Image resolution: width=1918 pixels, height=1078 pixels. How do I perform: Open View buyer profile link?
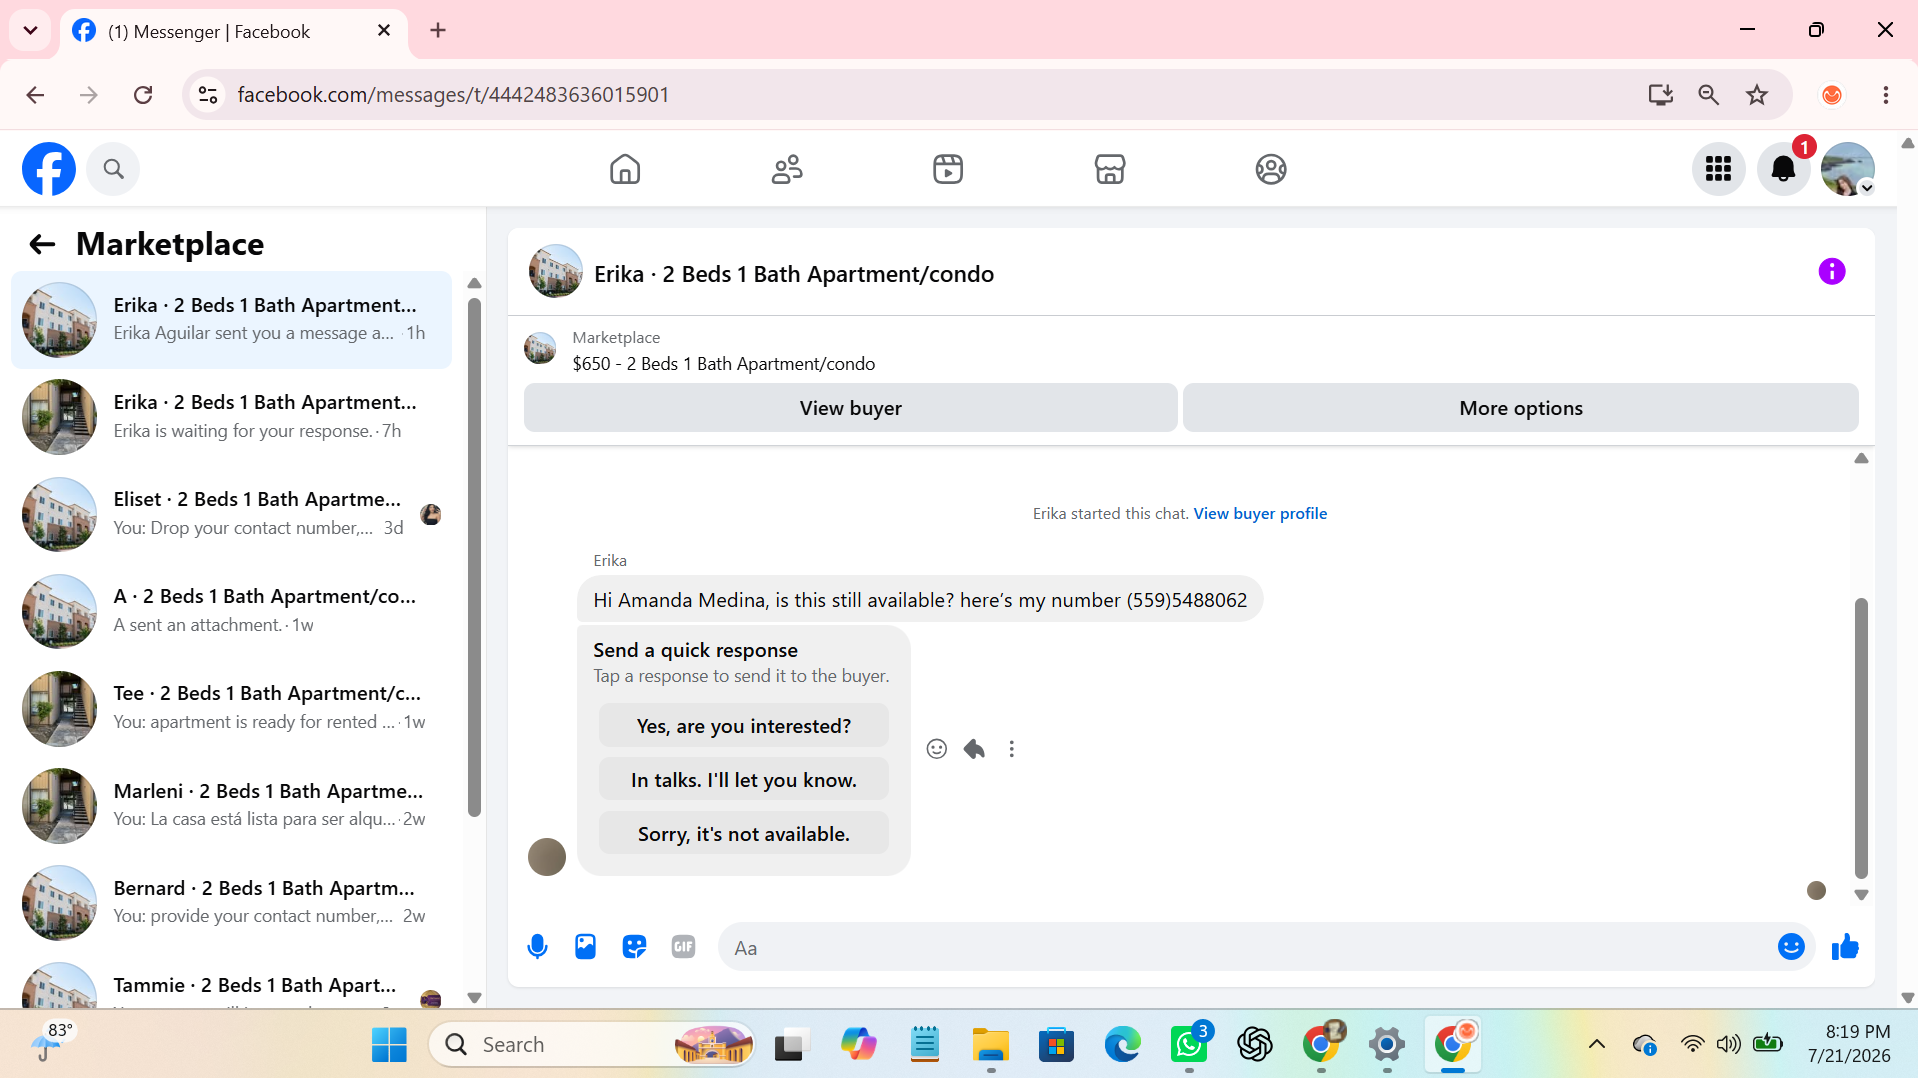click(x=1260, y=513)
